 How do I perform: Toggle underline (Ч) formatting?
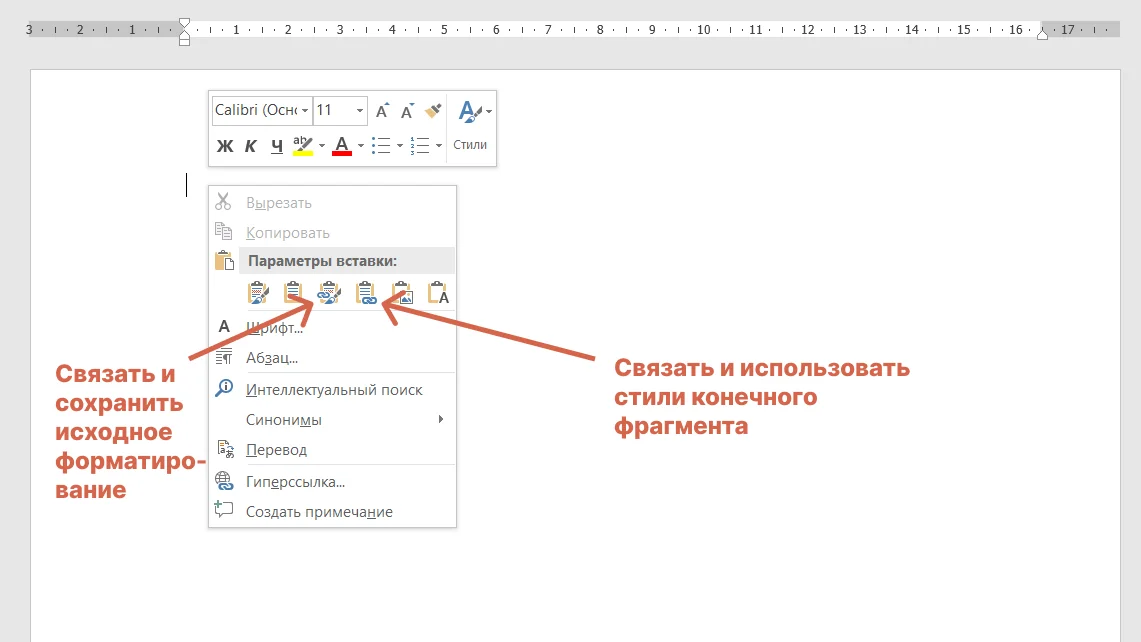click(x=277, y=146)
